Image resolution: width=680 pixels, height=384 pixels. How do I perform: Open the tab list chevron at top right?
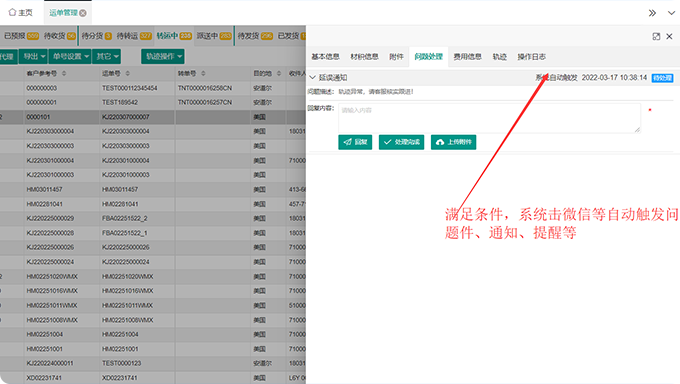click(671, 13)
